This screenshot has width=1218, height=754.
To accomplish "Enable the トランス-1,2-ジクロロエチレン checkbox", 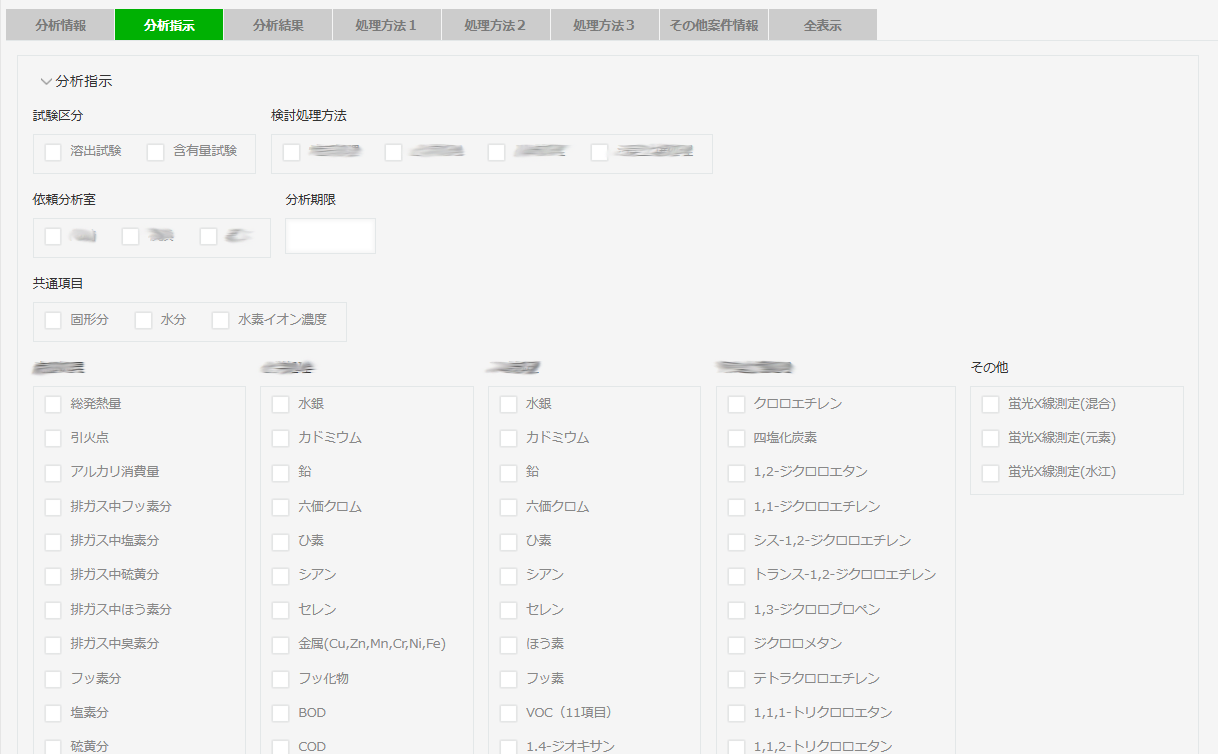I will tap(736, 575).
